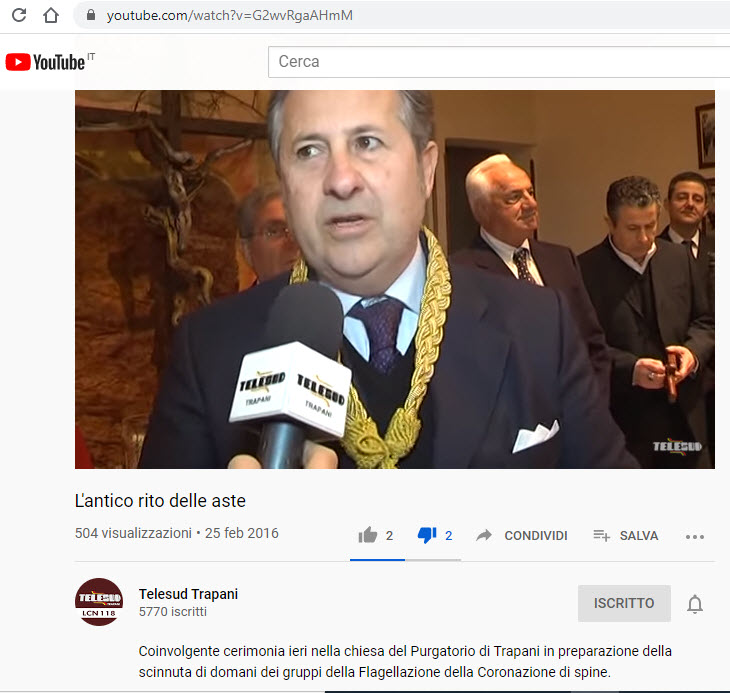Focus the Cerca search field

tap(499, 62)
